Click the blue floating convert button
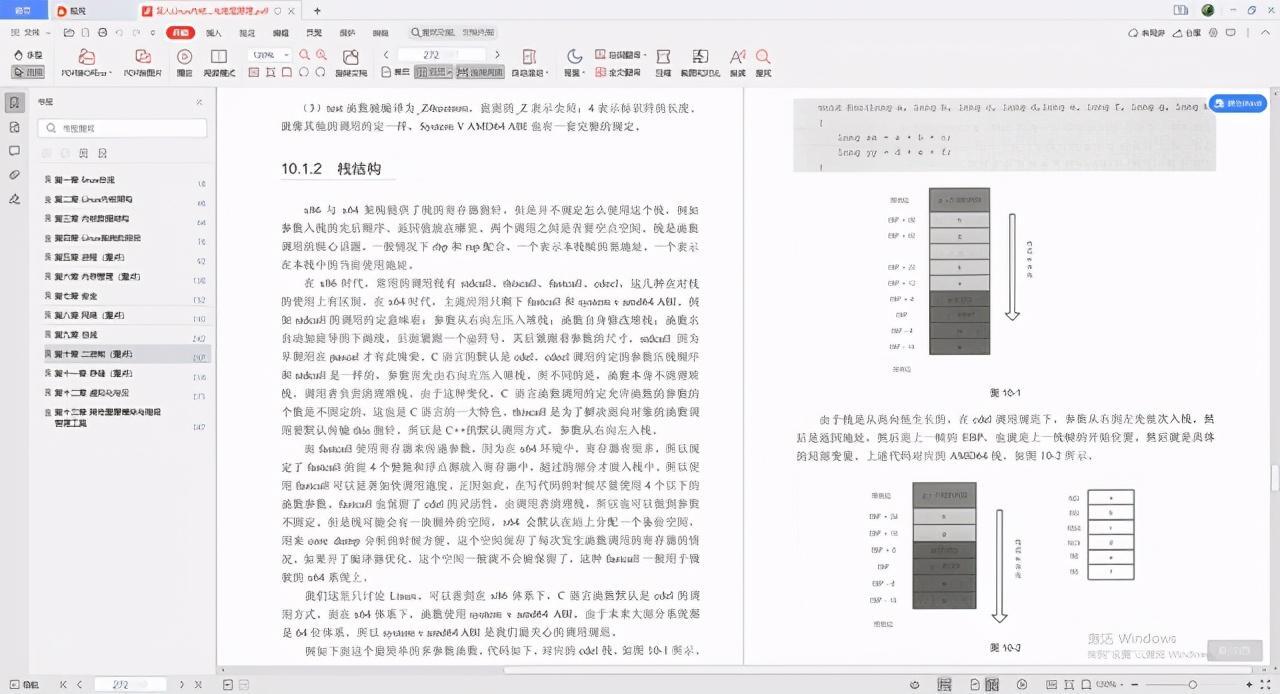1280x694 pixels. 1238,103
